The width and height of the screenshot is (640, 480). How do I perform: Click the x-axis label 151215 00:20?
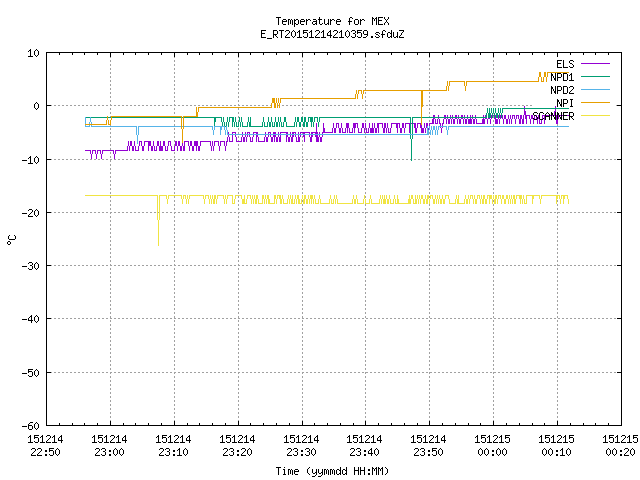click(620, 446)
